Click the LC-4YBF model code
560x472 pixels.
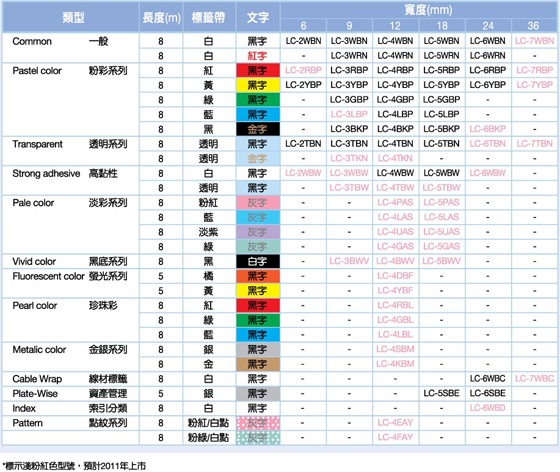click(395, 291)
